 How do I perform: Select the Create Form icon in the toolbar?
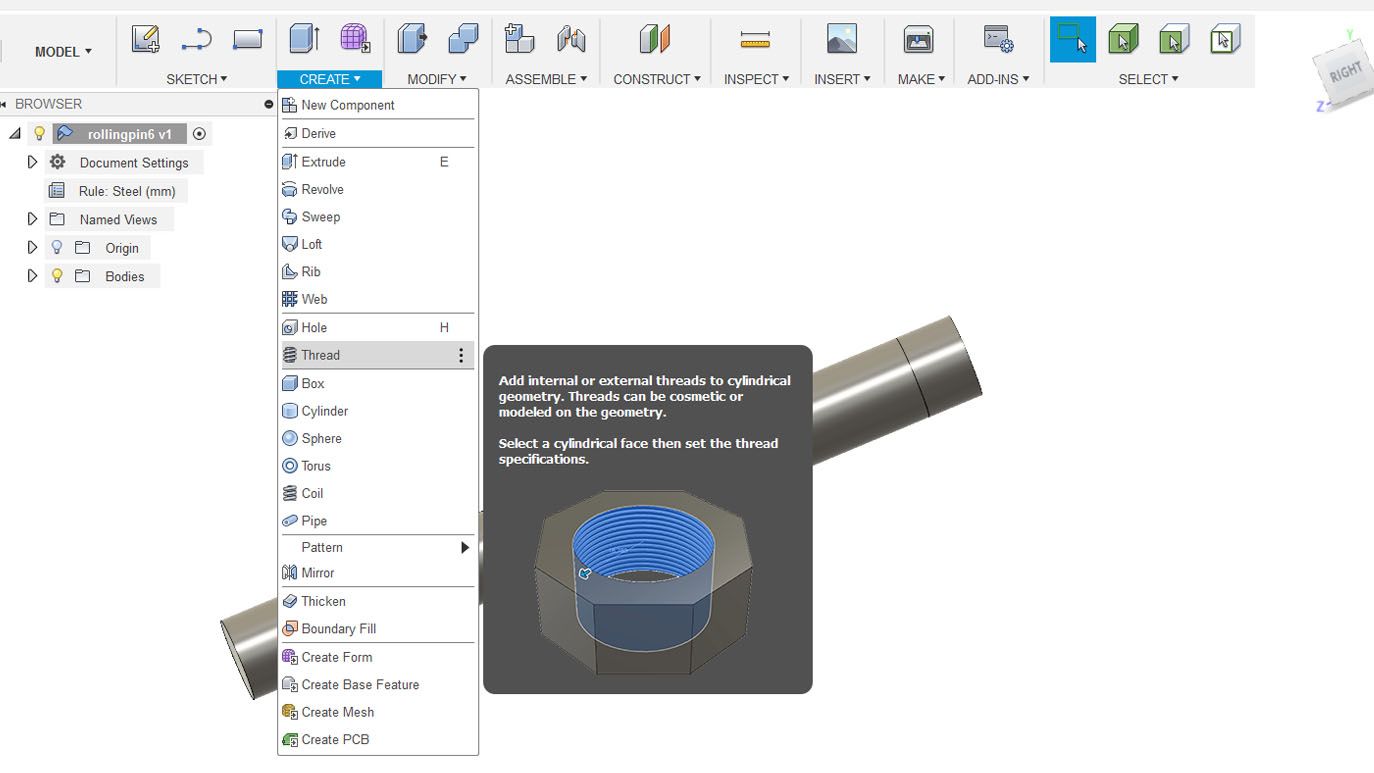[354, 39]
